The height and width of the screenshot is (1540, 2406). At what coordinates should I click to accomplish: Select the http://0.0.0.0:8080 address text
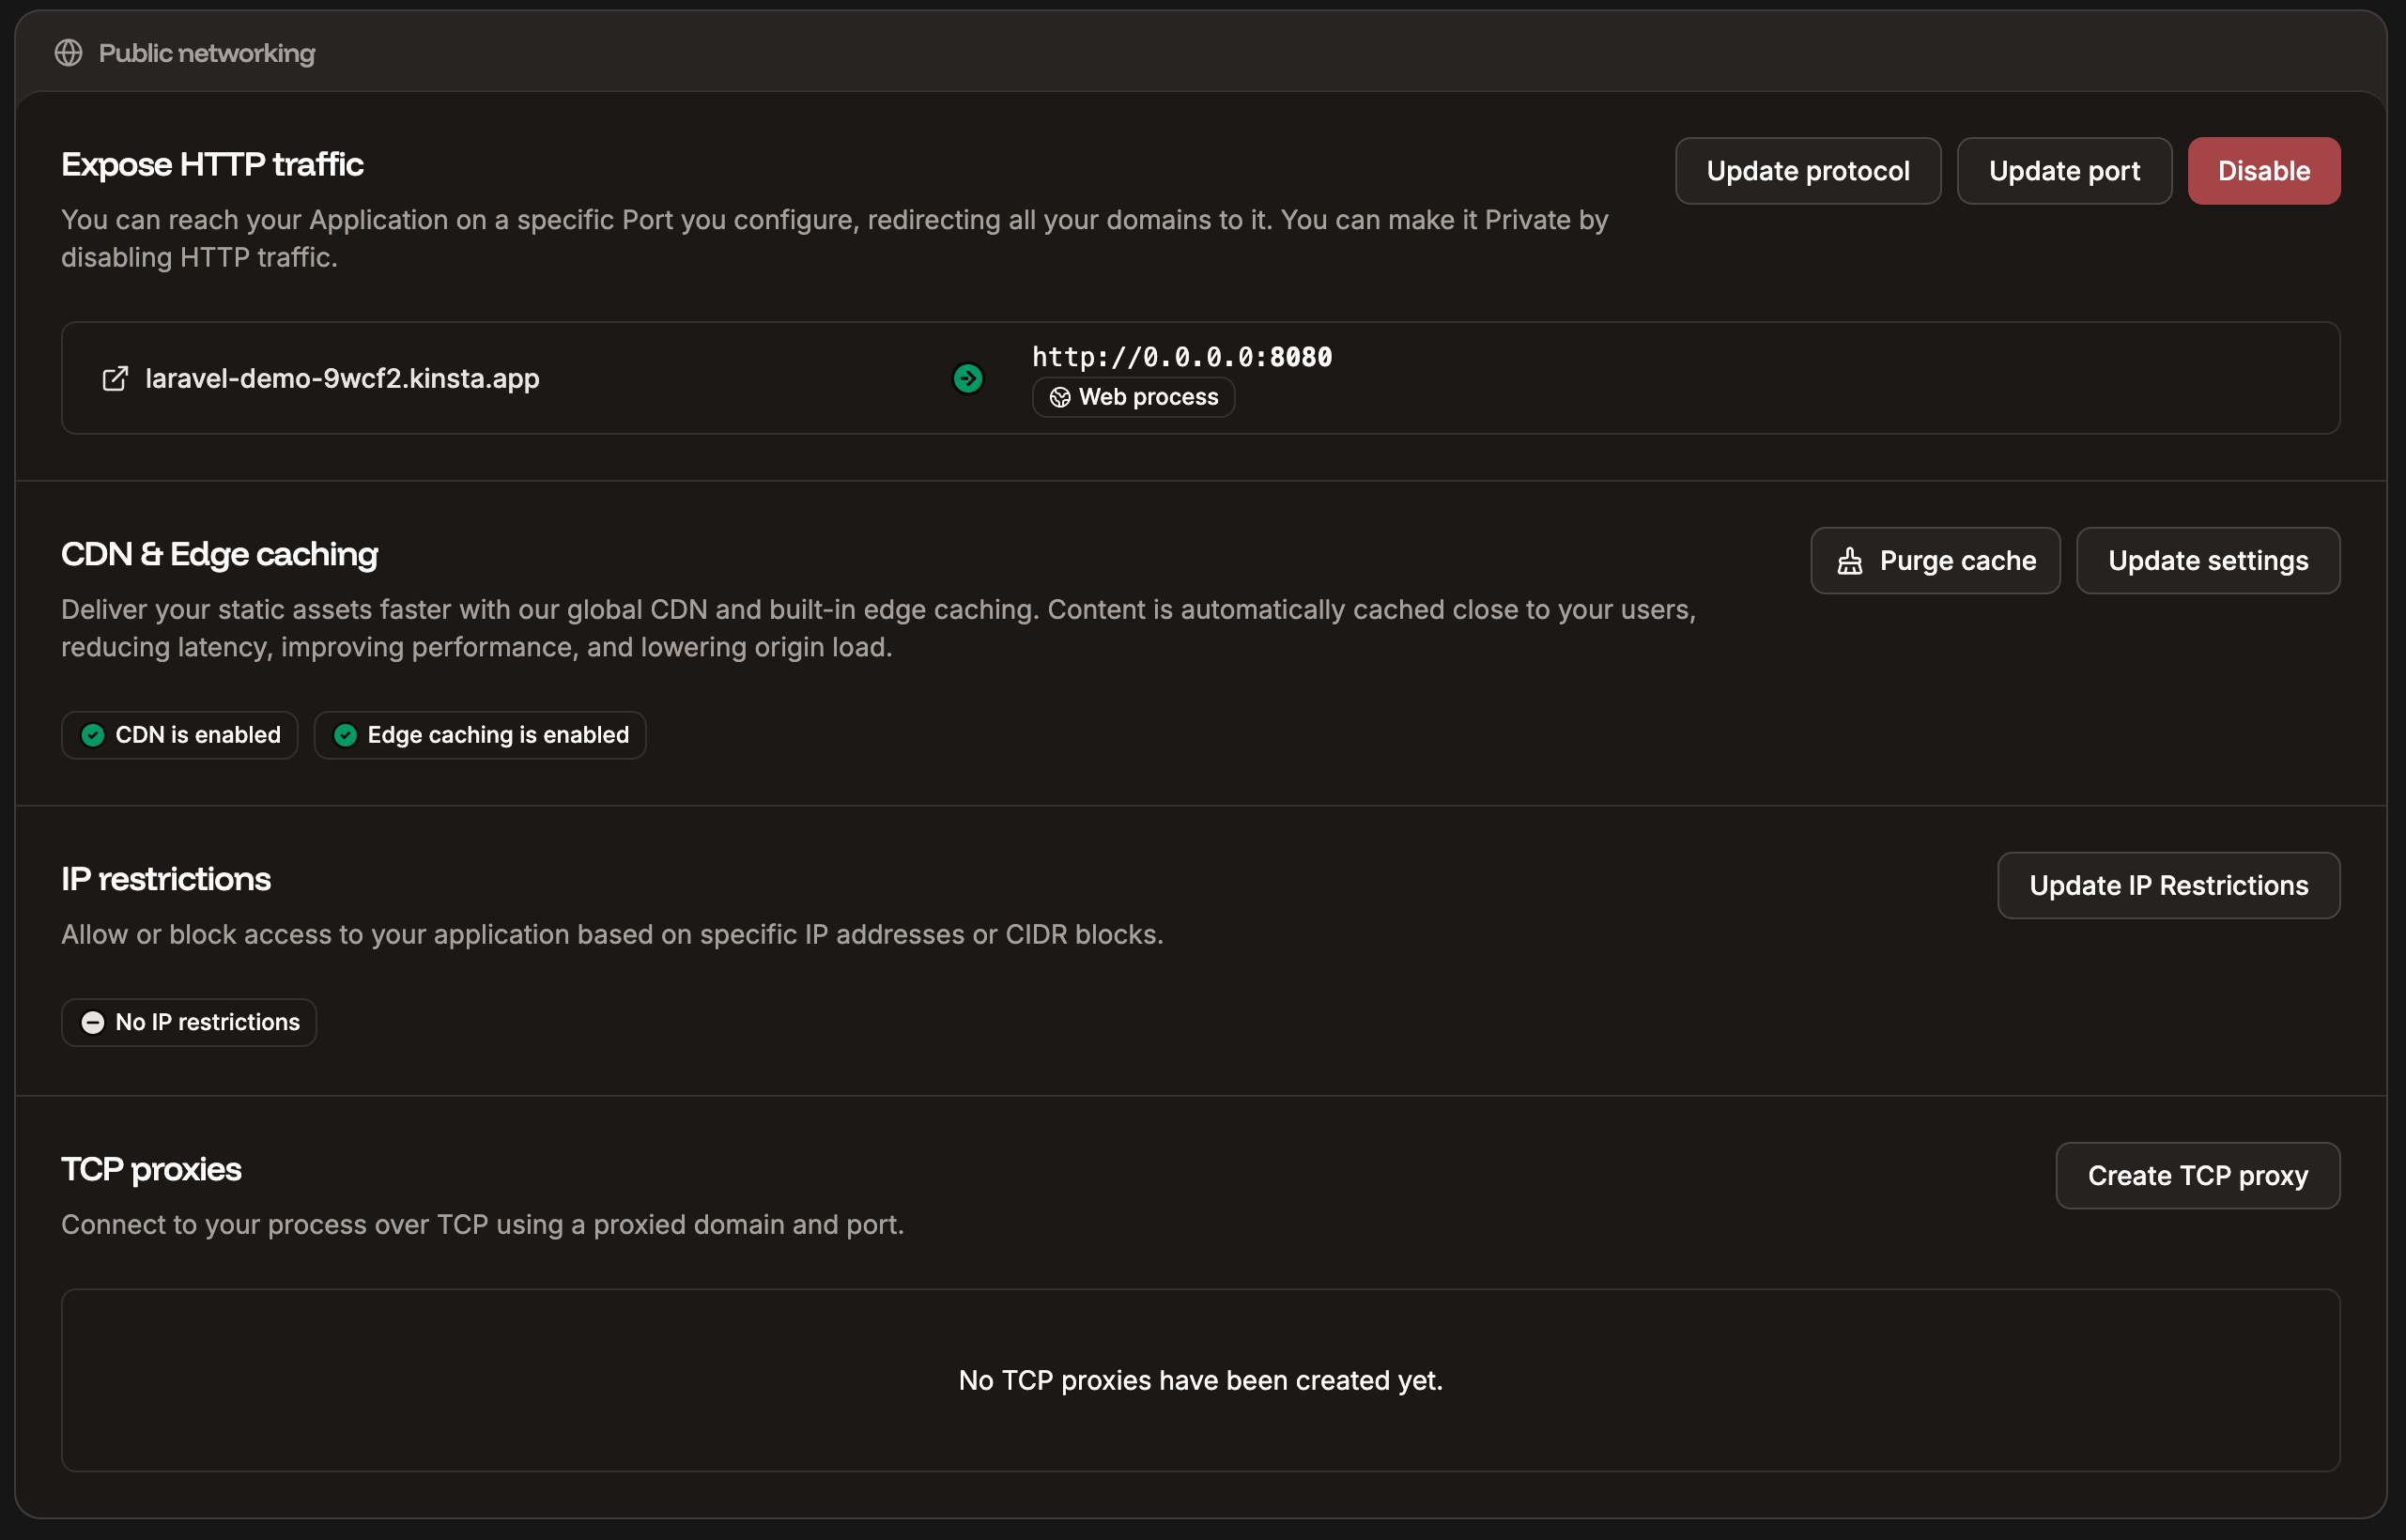tap(1181, 357)
